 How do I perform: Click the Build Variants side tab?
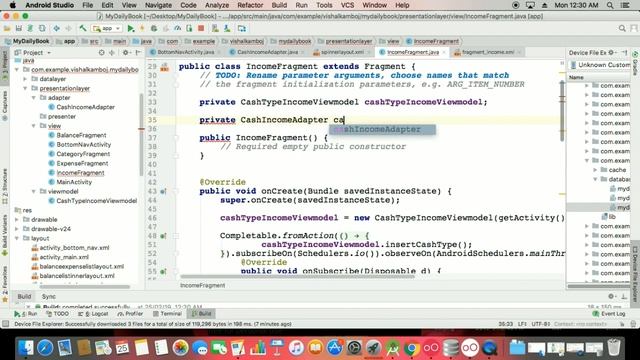point(5,235)
